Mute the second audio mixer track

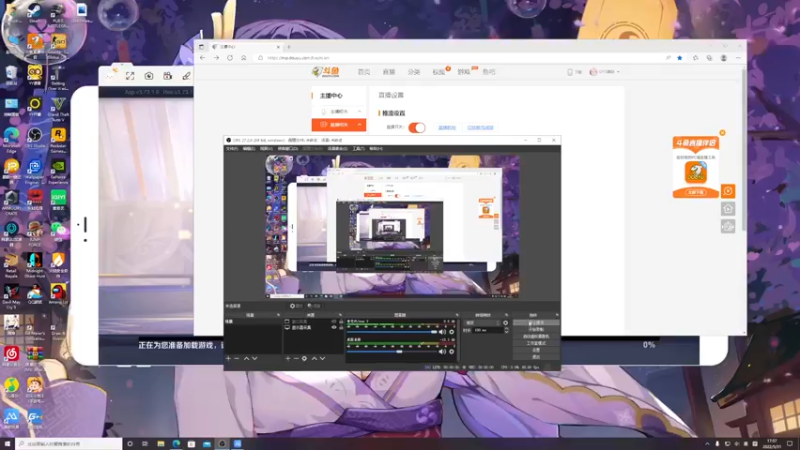[x=442, y=352]
